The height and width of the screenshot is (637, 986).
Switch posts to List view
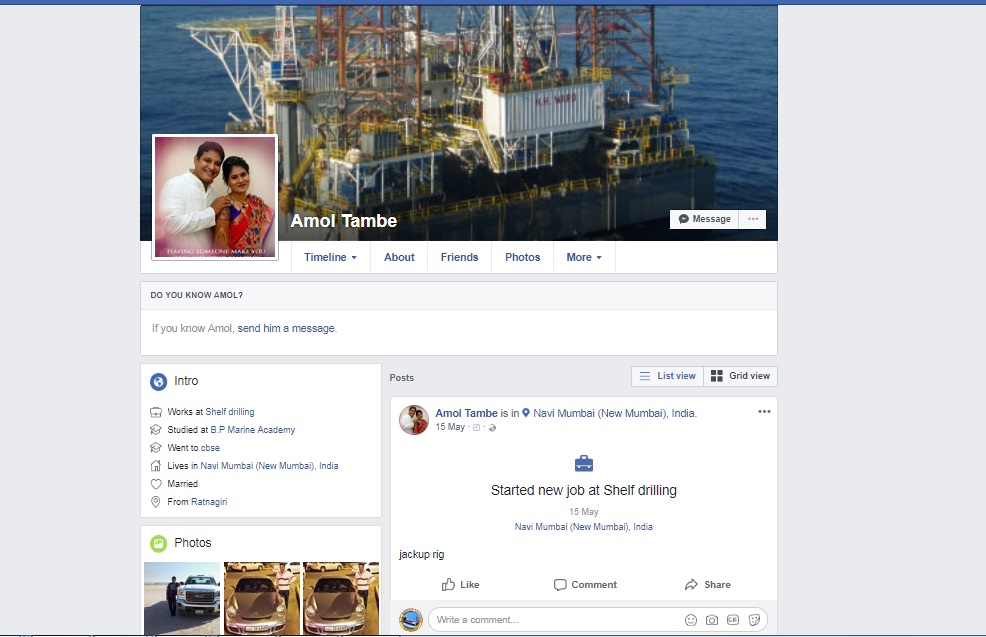(667, 376)
